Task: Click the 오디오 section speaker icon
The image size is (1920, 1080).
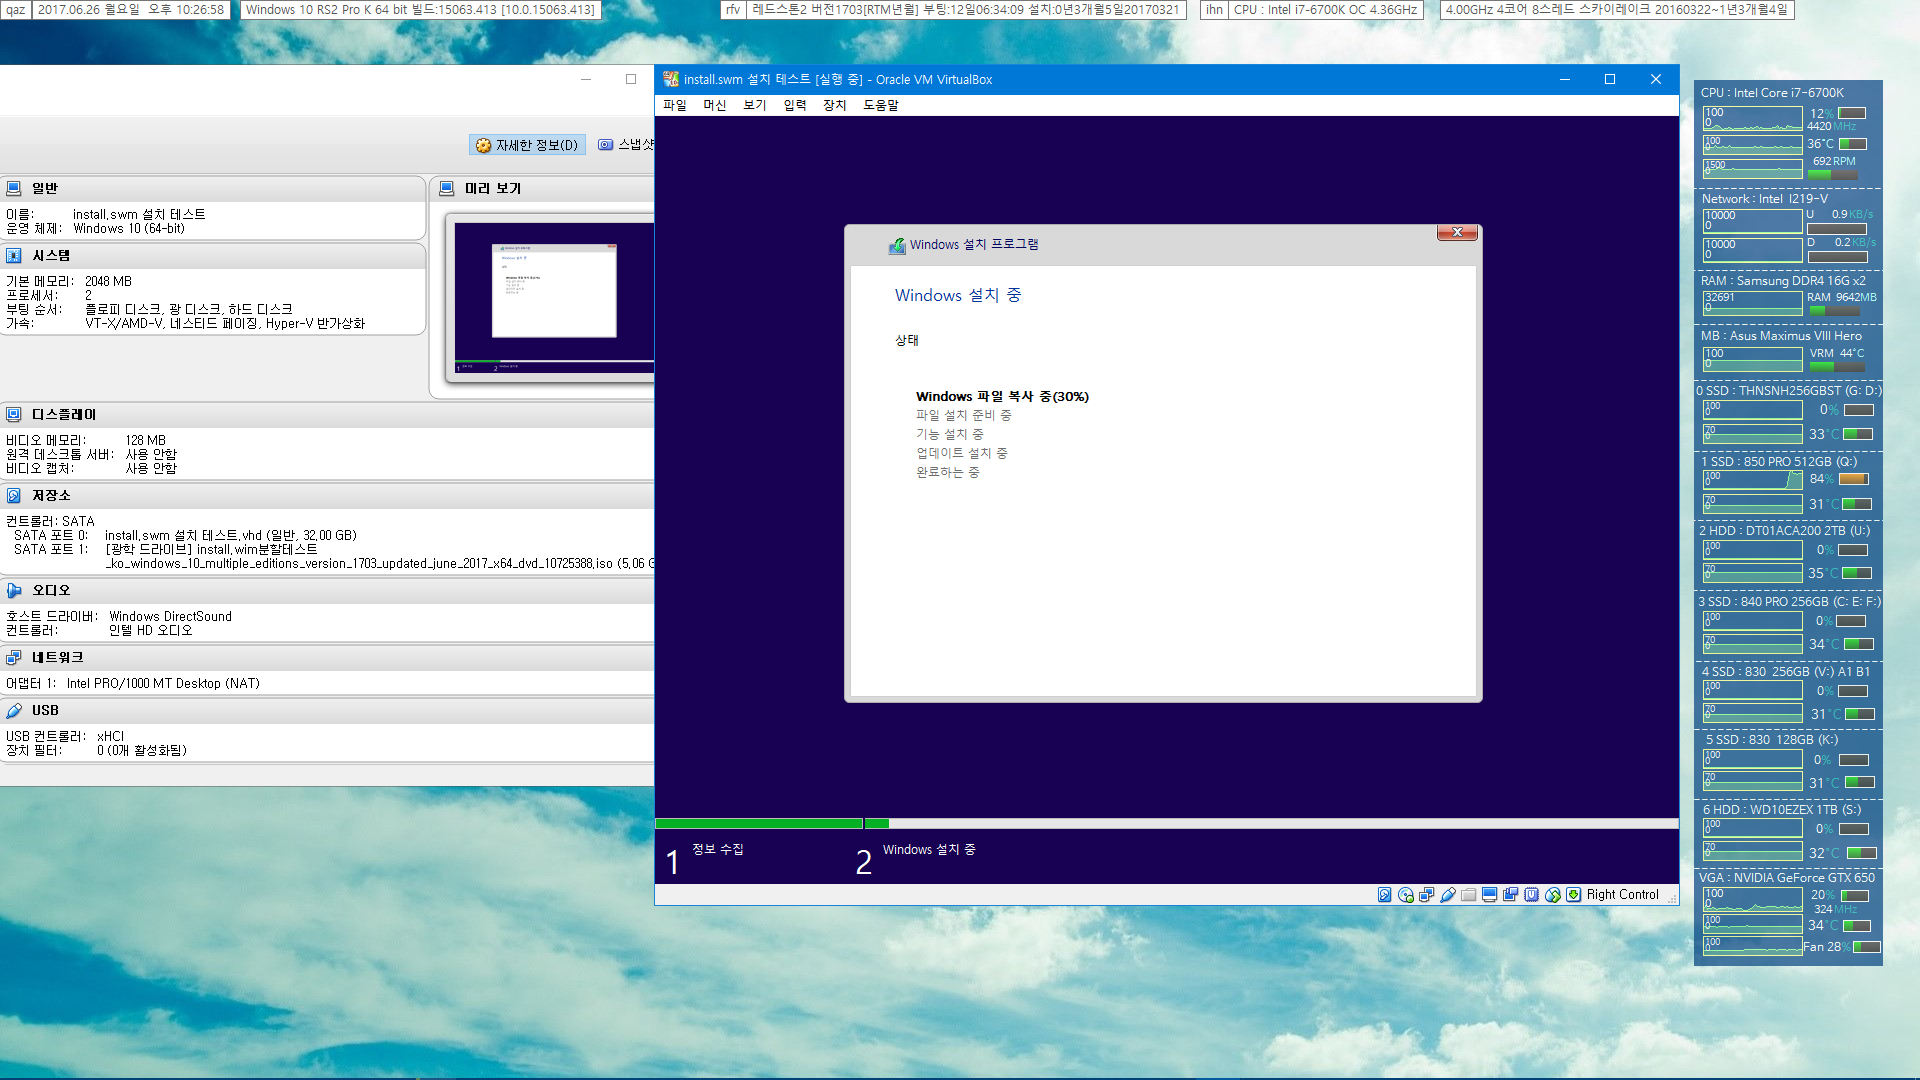Action: coord(14,590)
